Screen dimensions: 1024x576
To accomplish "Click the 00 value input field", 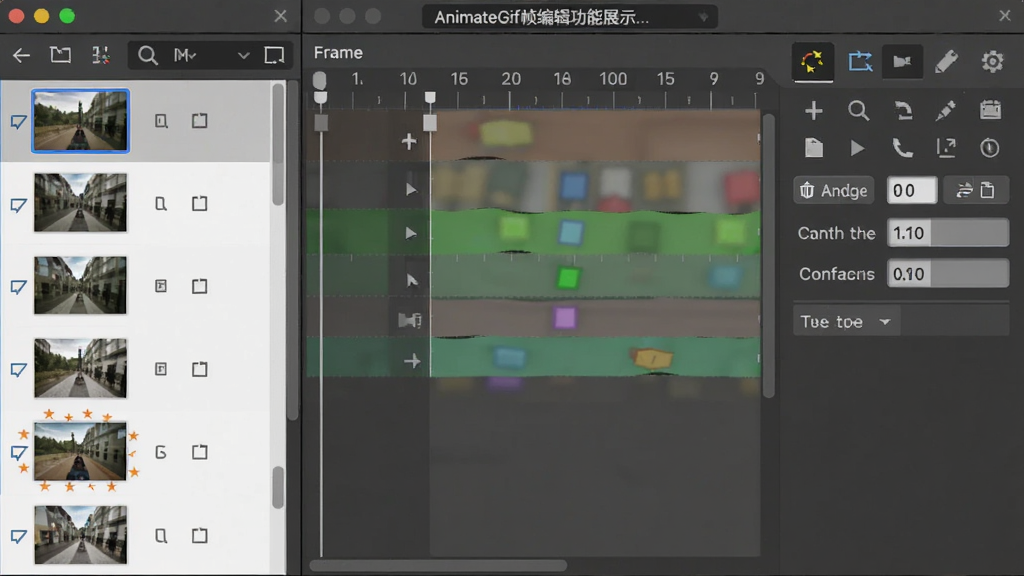I will 912,191.
